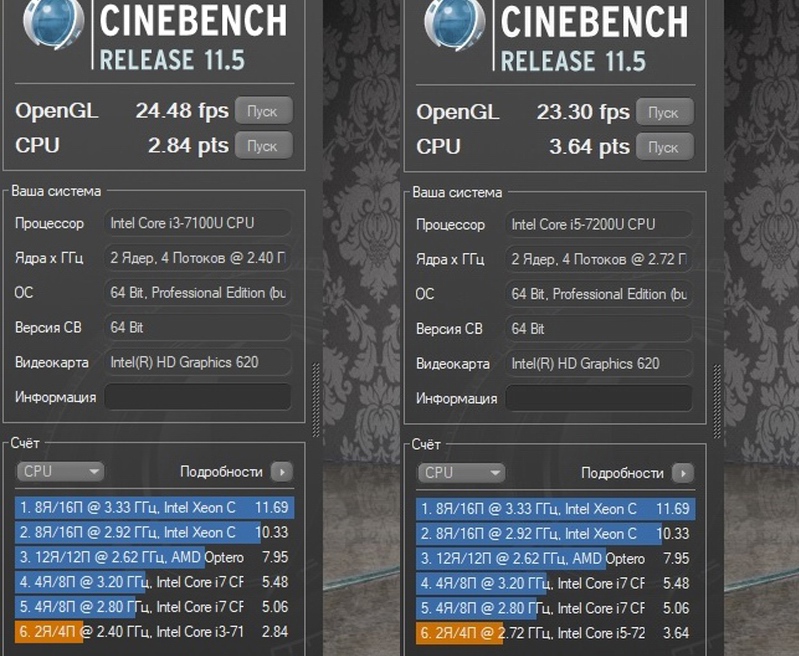Open the CPU ranking dropdown in the right window
This screenshot has height=656, width=799.
click(x=461, y=473)
